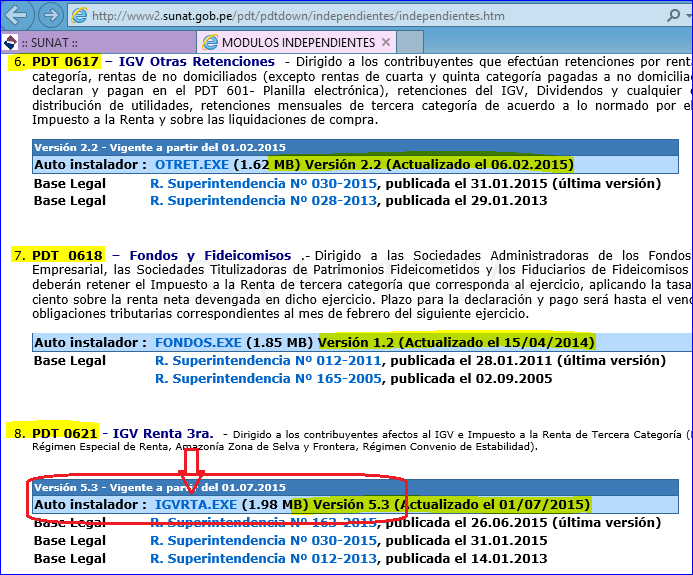The width and height of the screenshot is (693, 575).
Task: Go forward with the browser forward arrow
Action: pyautogui.click(x=51, y=15)
